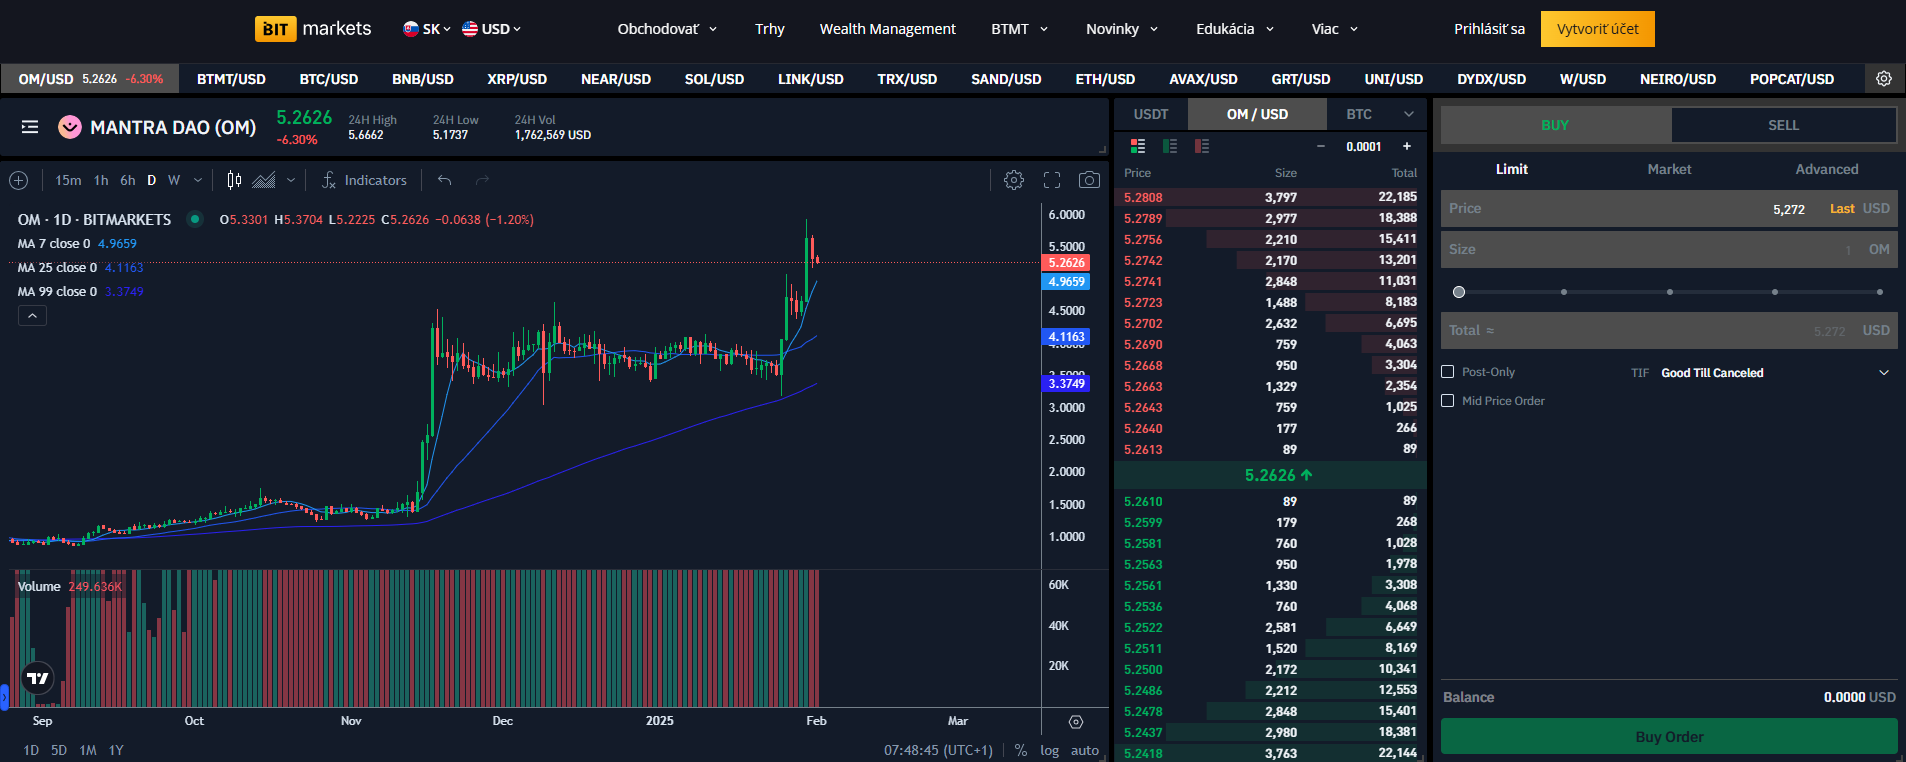1906x762 pixels.
Task: Select the Market order tab
Action: 1669,169
